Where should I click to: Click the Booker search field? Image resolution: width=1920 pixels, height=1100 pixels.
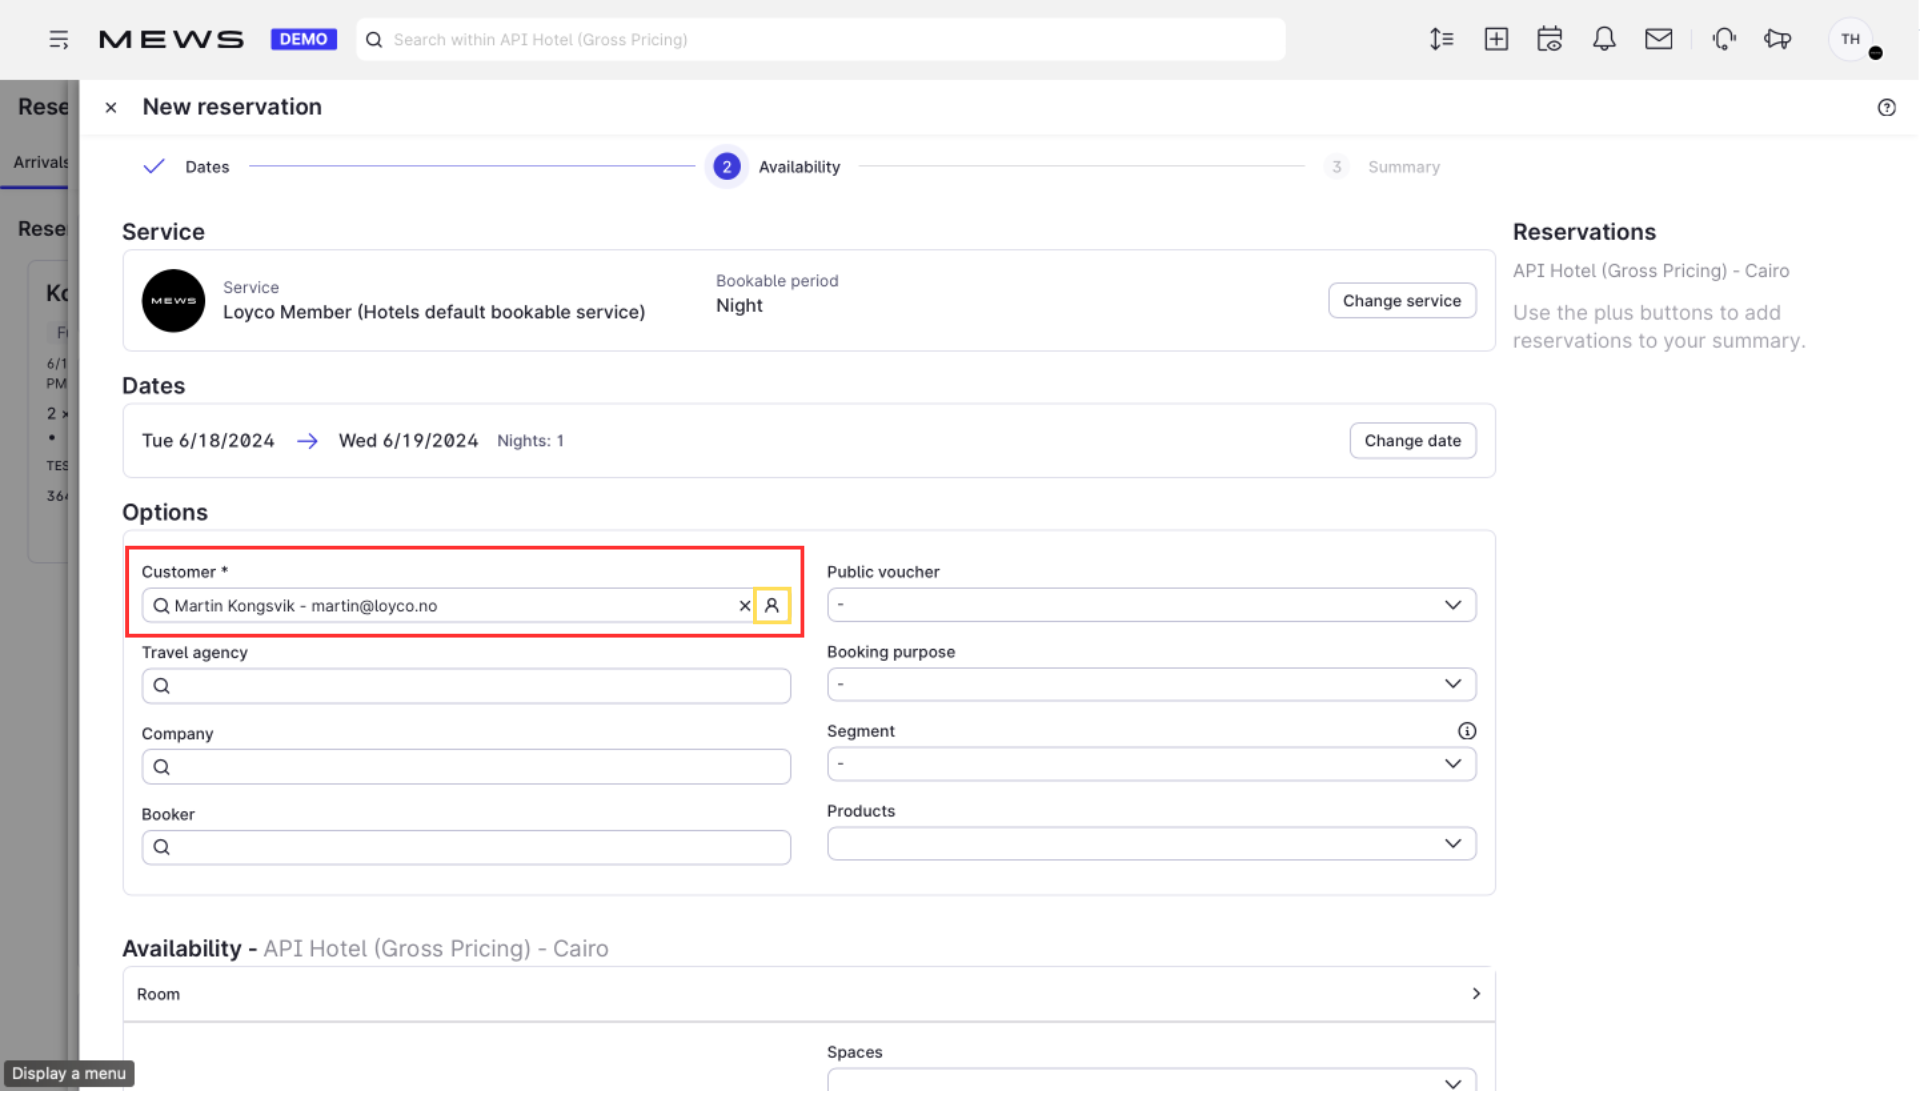pyautogui.click(x=466, y=848)
